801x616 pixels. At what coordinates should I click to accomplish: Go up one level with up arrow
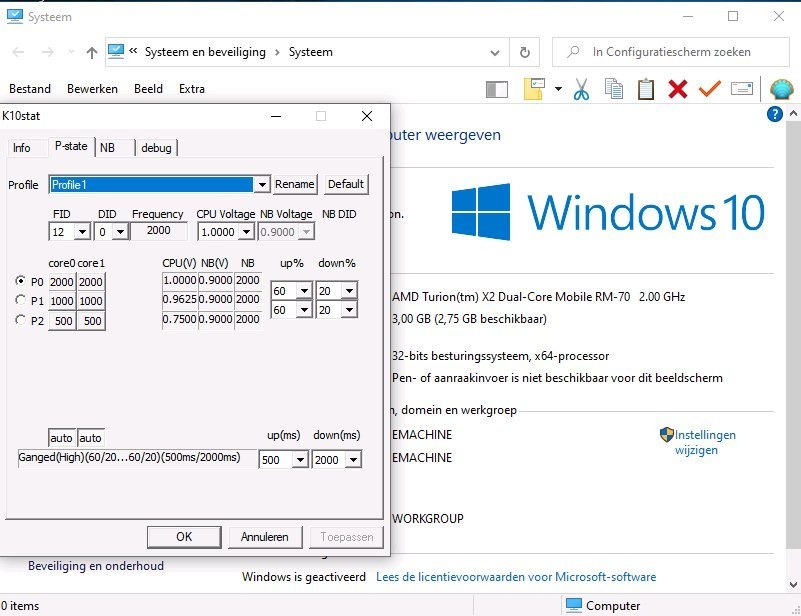pos(92,52)
